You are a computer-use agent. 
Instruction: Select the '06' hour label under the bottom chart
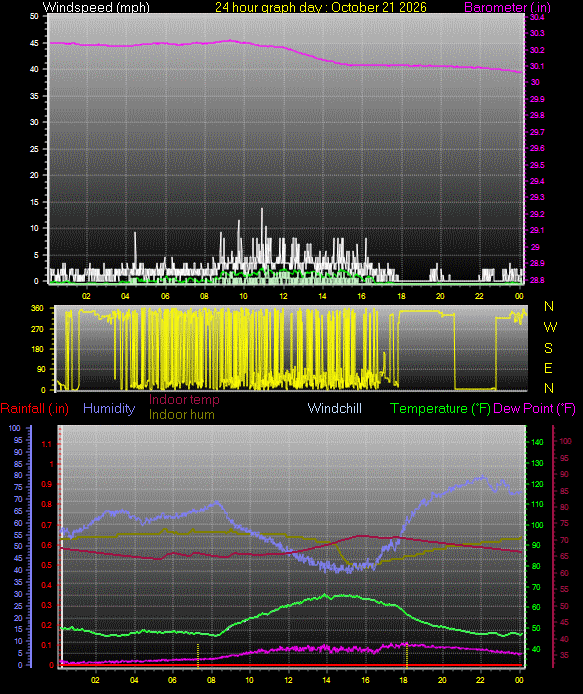173,680
